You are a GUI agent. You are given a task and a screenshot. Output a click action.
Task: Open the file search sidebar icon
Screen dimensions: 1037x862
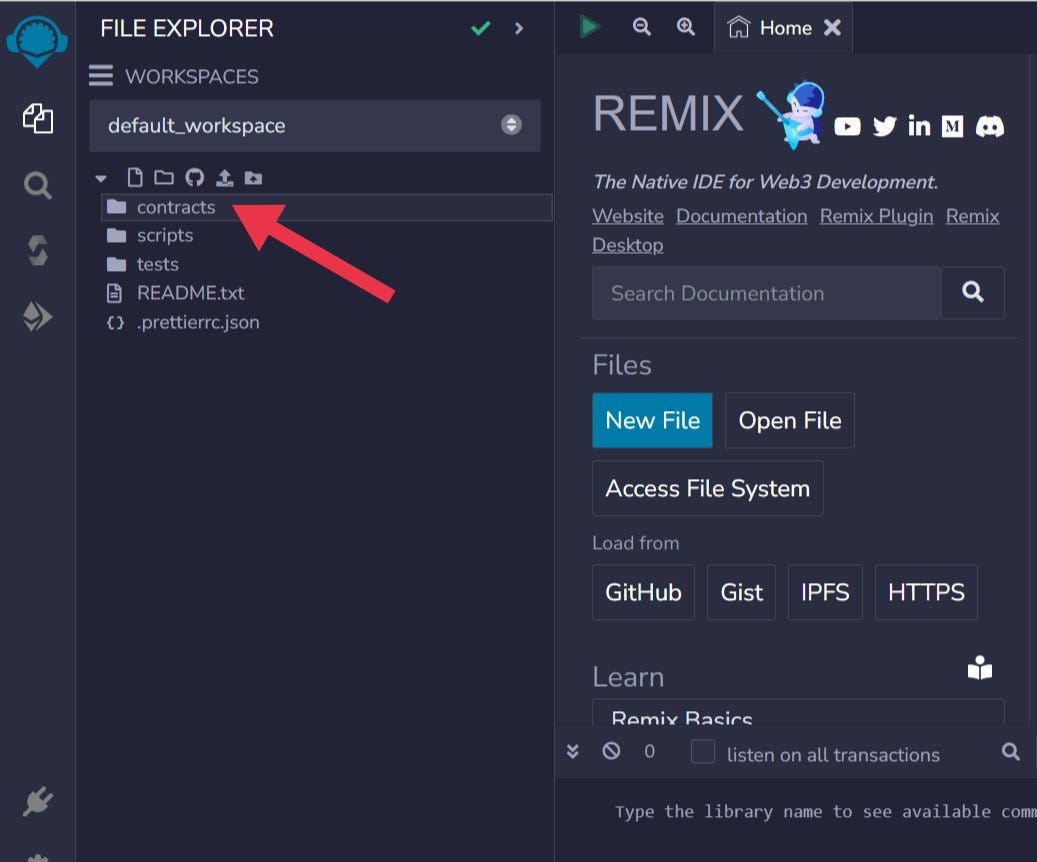click(38, 186)
